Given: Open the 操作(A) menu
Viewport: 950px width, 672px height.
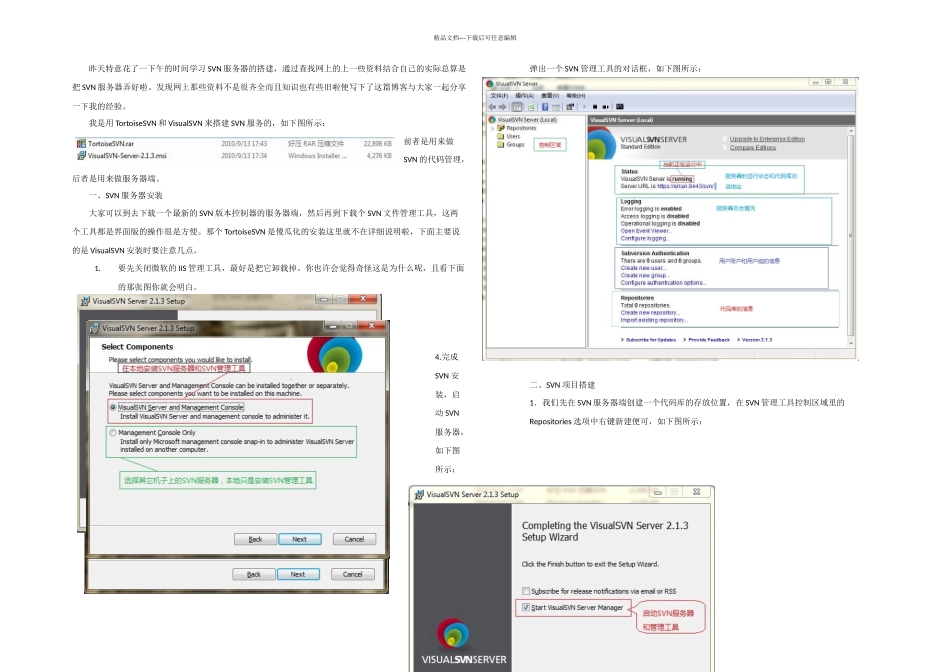Looking at the screenshot, I should click(525, 96).
